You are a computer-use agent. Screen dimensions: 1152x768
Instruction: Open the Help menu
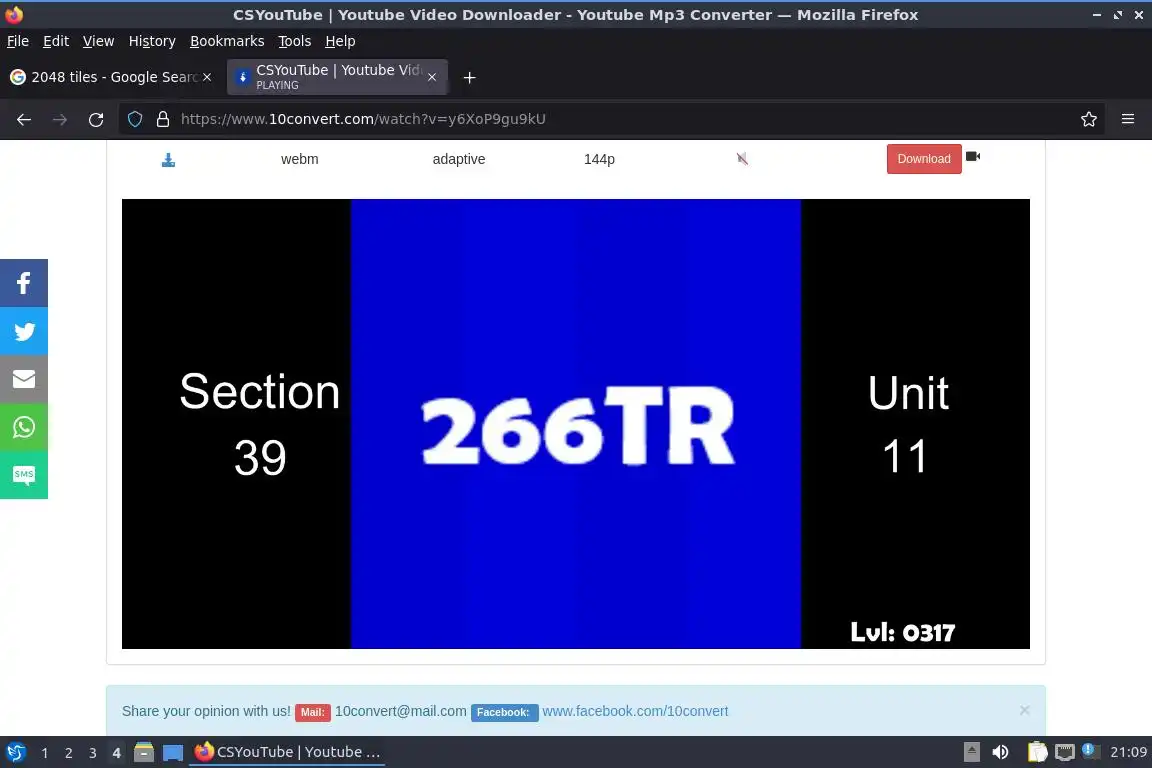click(340, 41)
